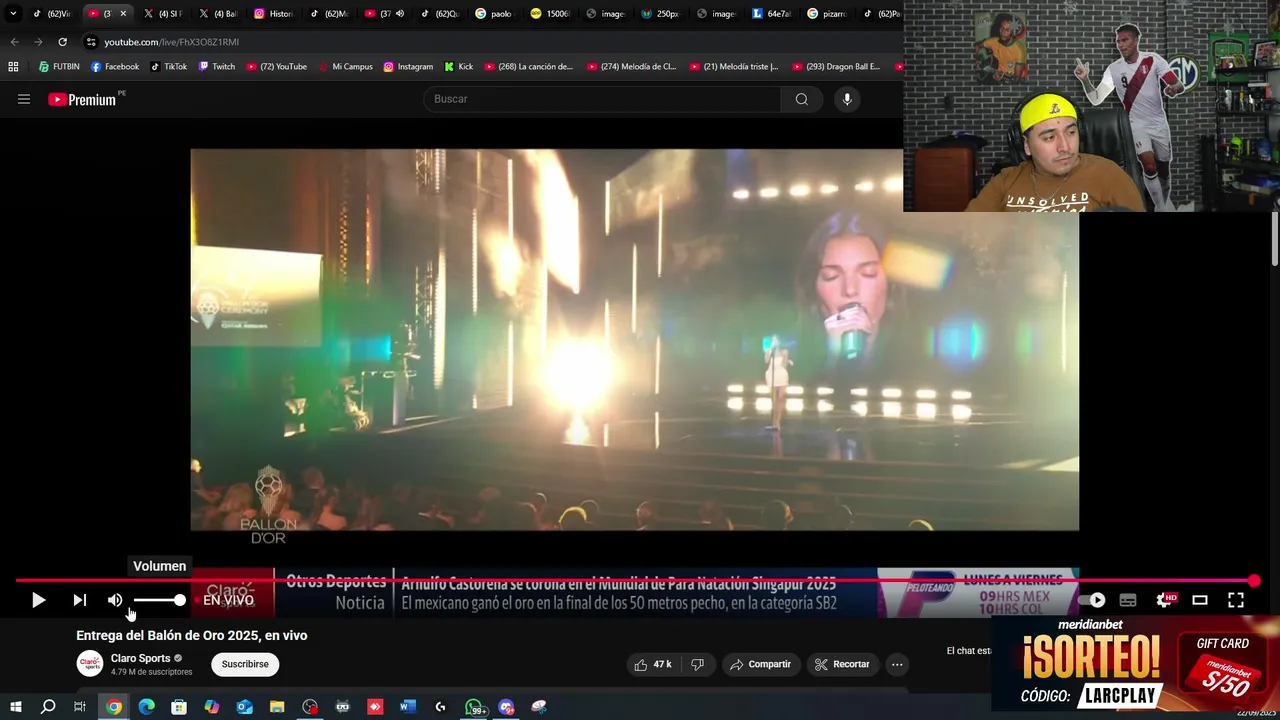The height and width of the screenshot is (720, 1280).
Task: Click the red live progress bar
Action: [x=635, y=580]
